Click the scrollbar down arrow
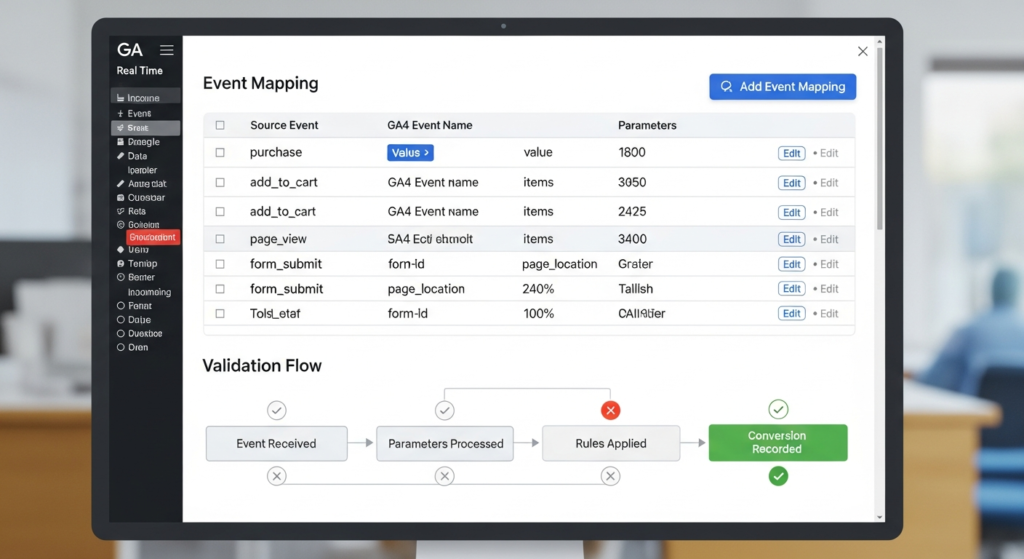The height and width of the screenshot is (559, 1024). (880, 517)
